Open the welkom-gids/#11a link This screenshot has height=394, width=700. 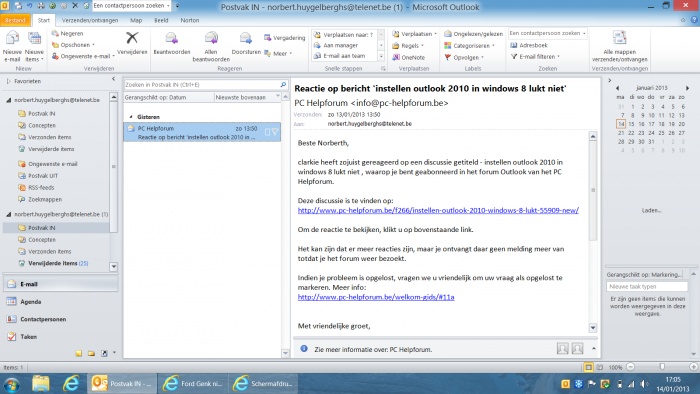(376, 297)
